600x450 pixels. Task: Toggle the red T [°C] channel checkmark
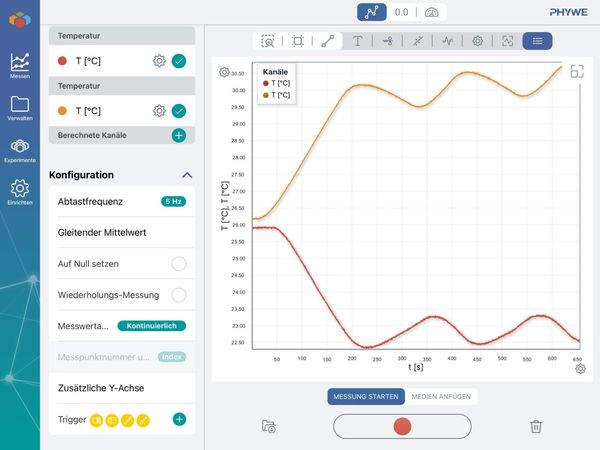coord(179,61)
